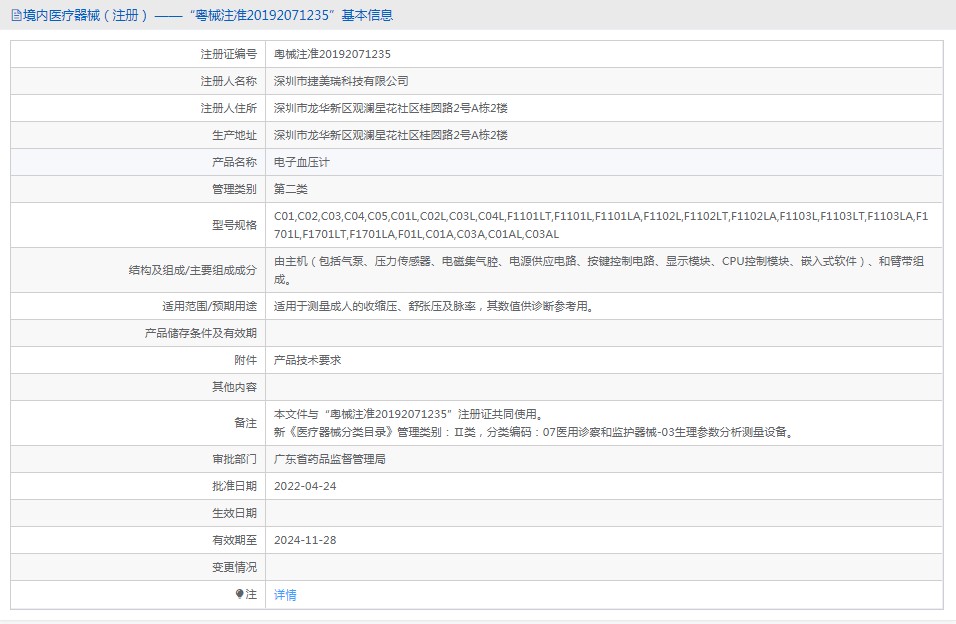This screenshot has width=956, height=624.
Task: Click the 其他内容 label
Action: click(x=234, y=387)
